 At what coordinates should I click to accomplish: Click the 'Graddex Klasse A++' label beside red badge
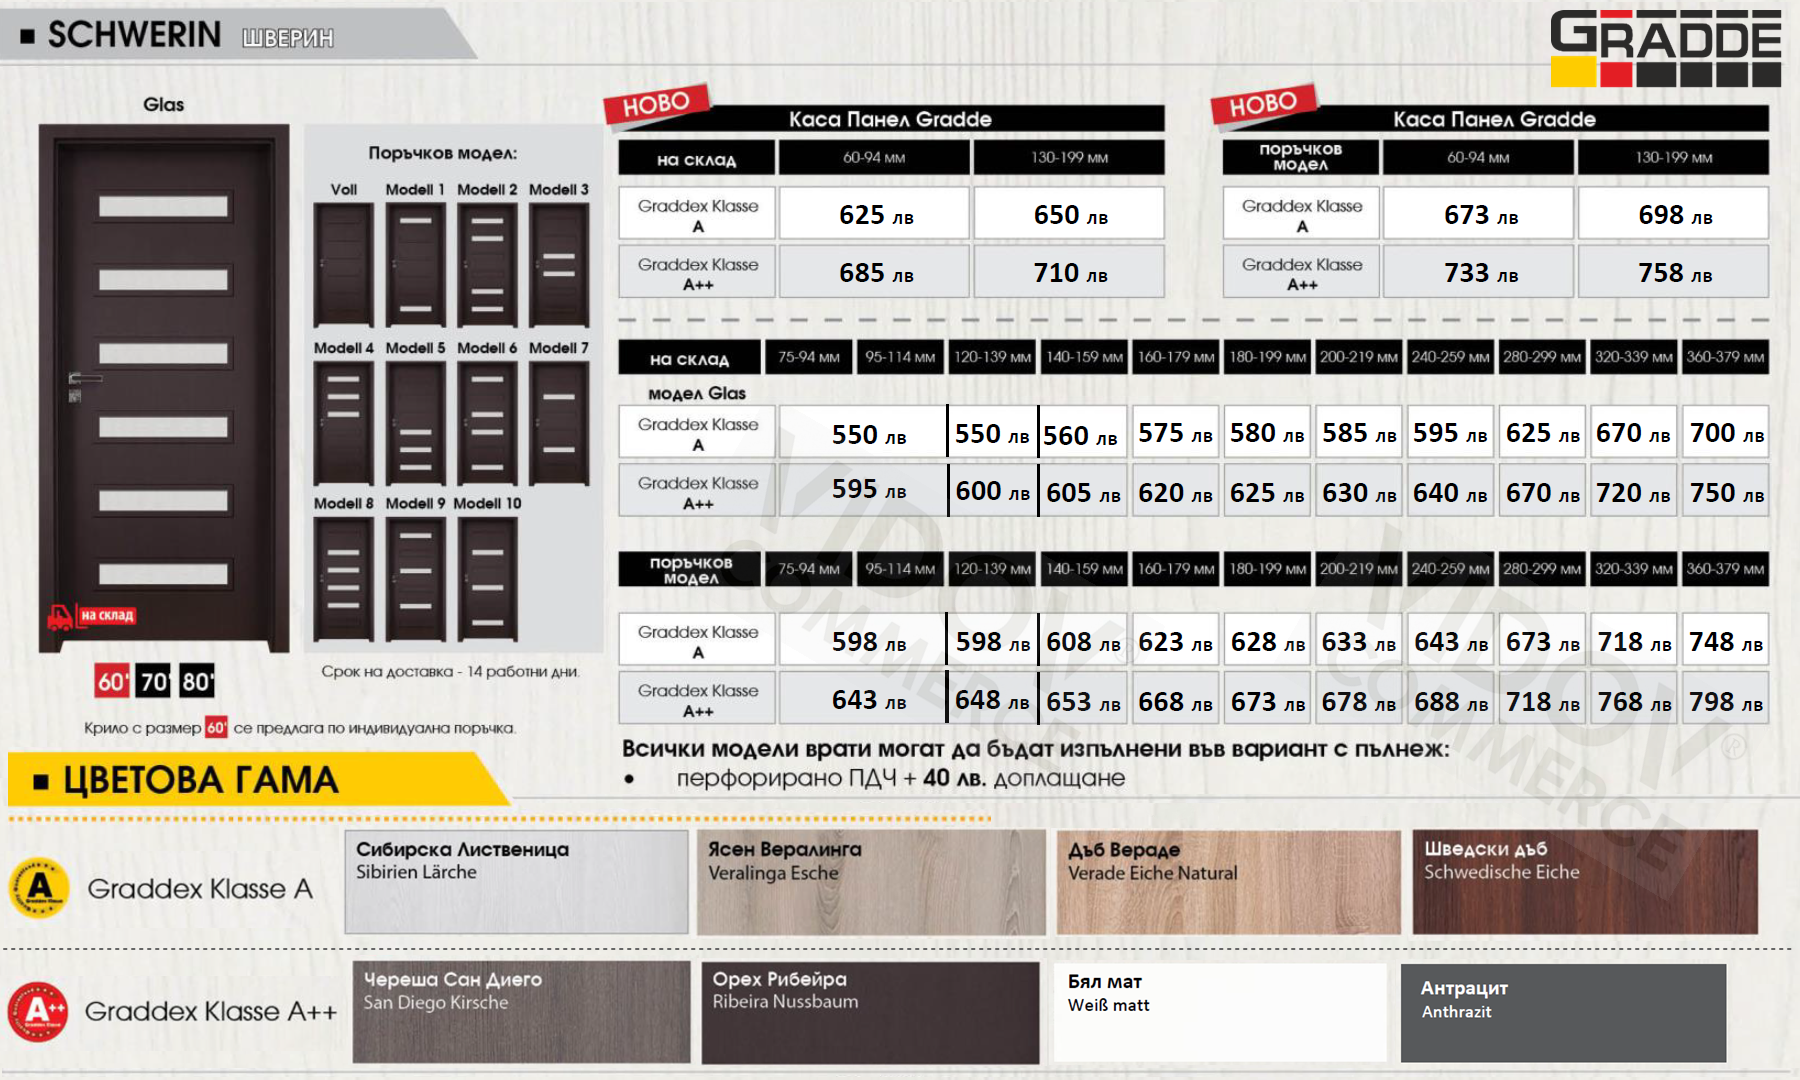(211, 1011)
